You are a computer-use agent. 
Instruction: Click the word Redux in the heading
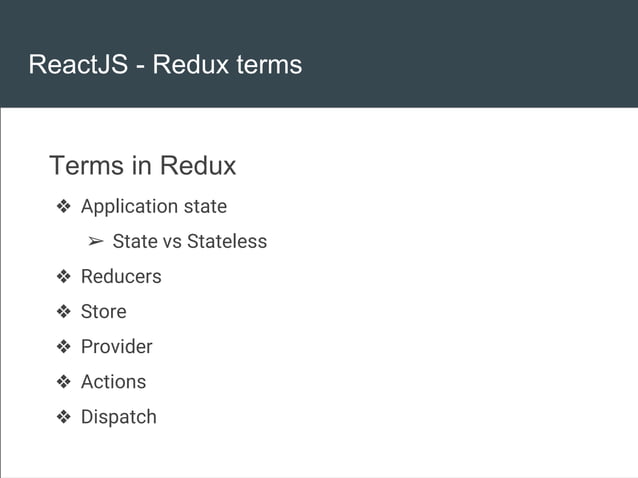(198, 166)
